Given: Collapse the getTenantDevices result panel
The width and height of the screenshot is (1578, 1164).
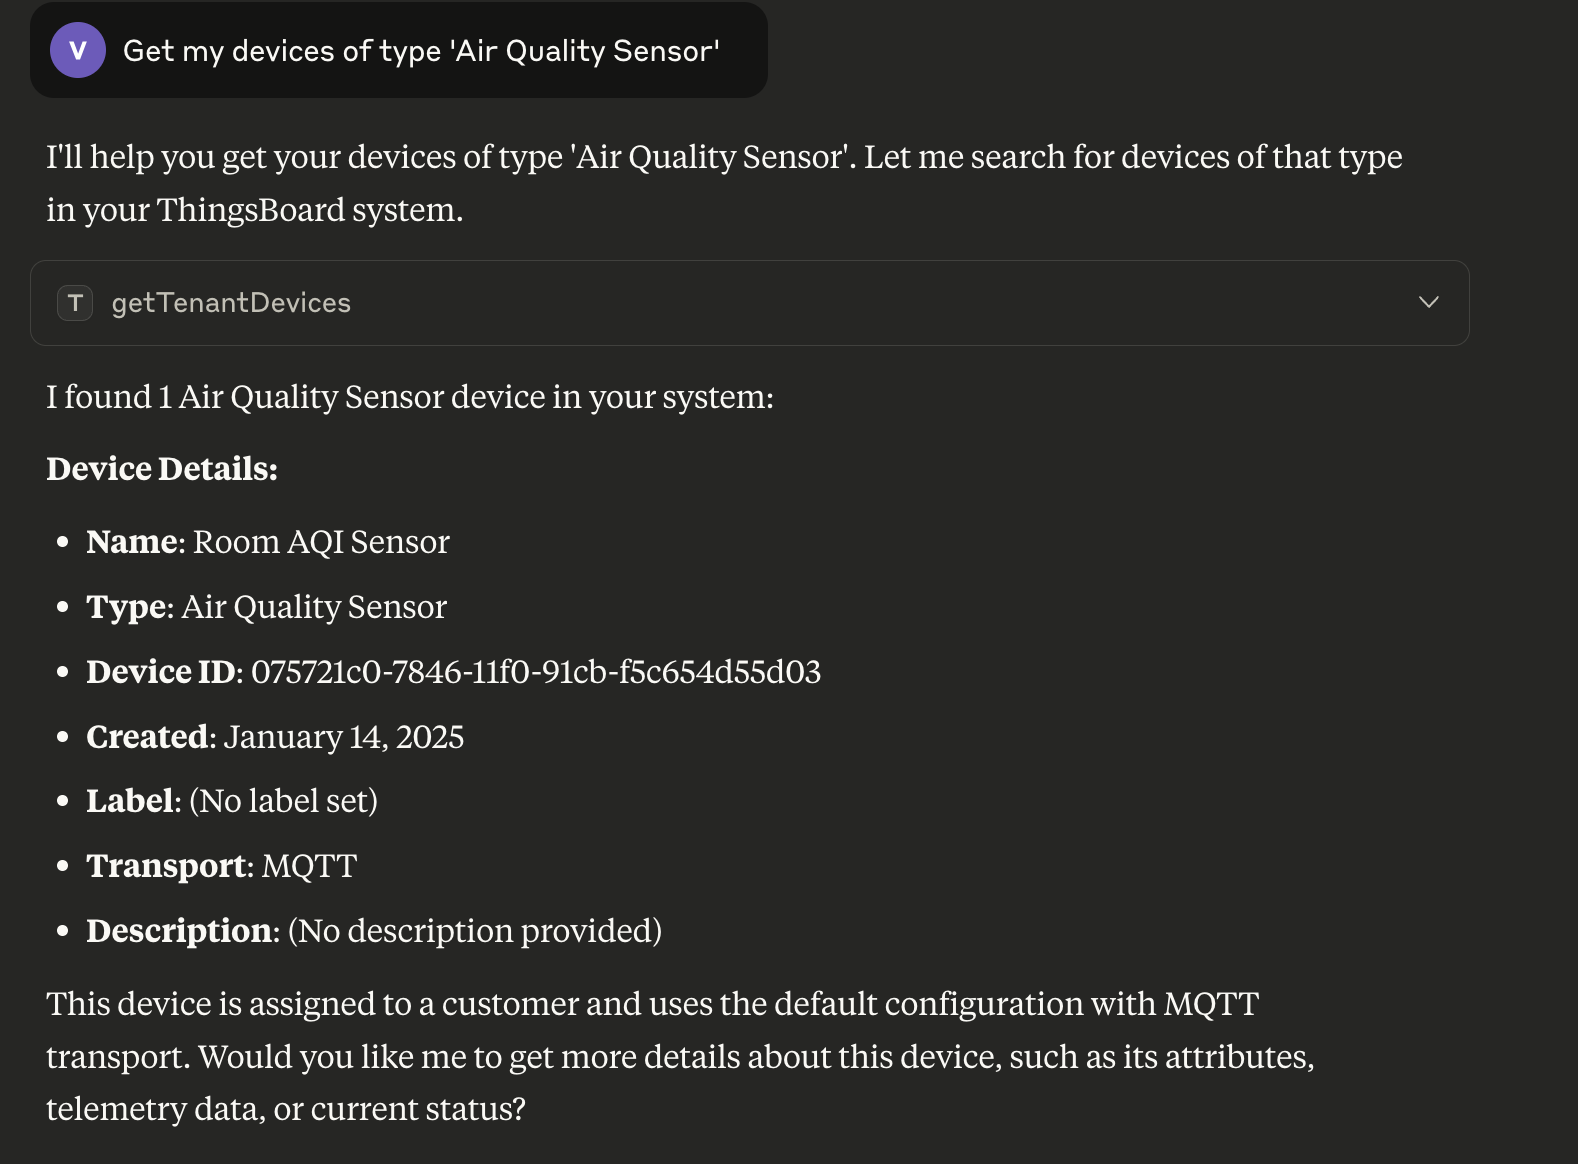Looking at the screenshot, I should 1429,302.
